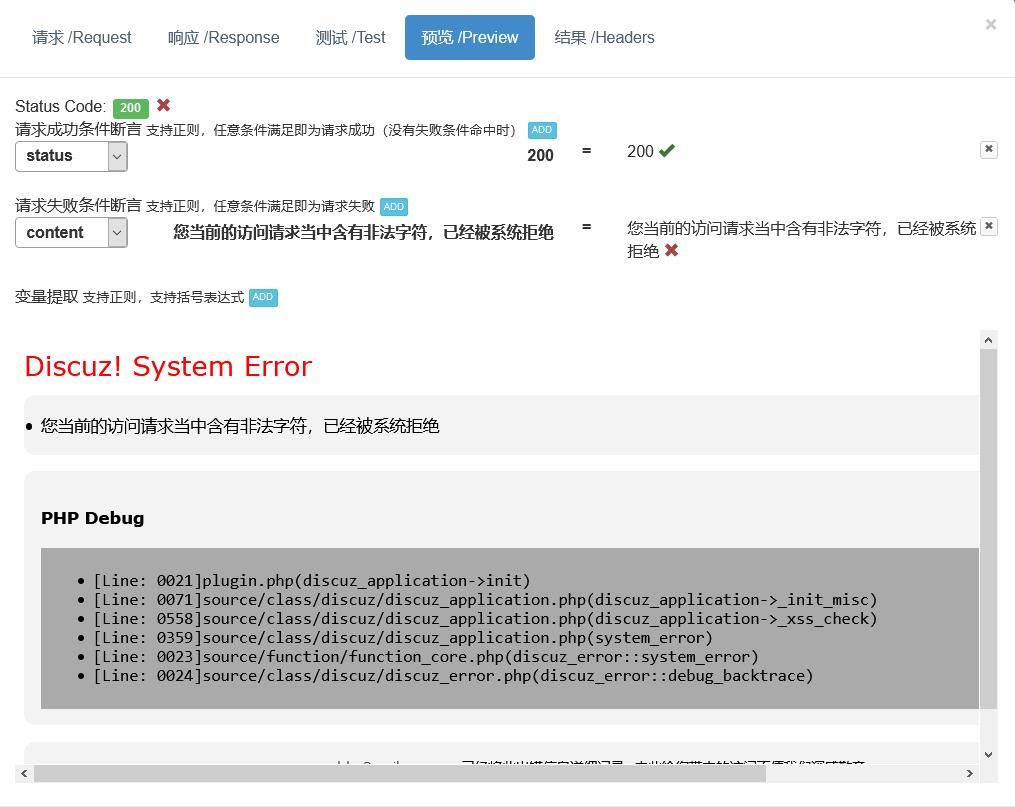Viewport: 1015px width, 807px height.
Task: Remove the status 200 assertion row
Action: click(x=988, y=149)
